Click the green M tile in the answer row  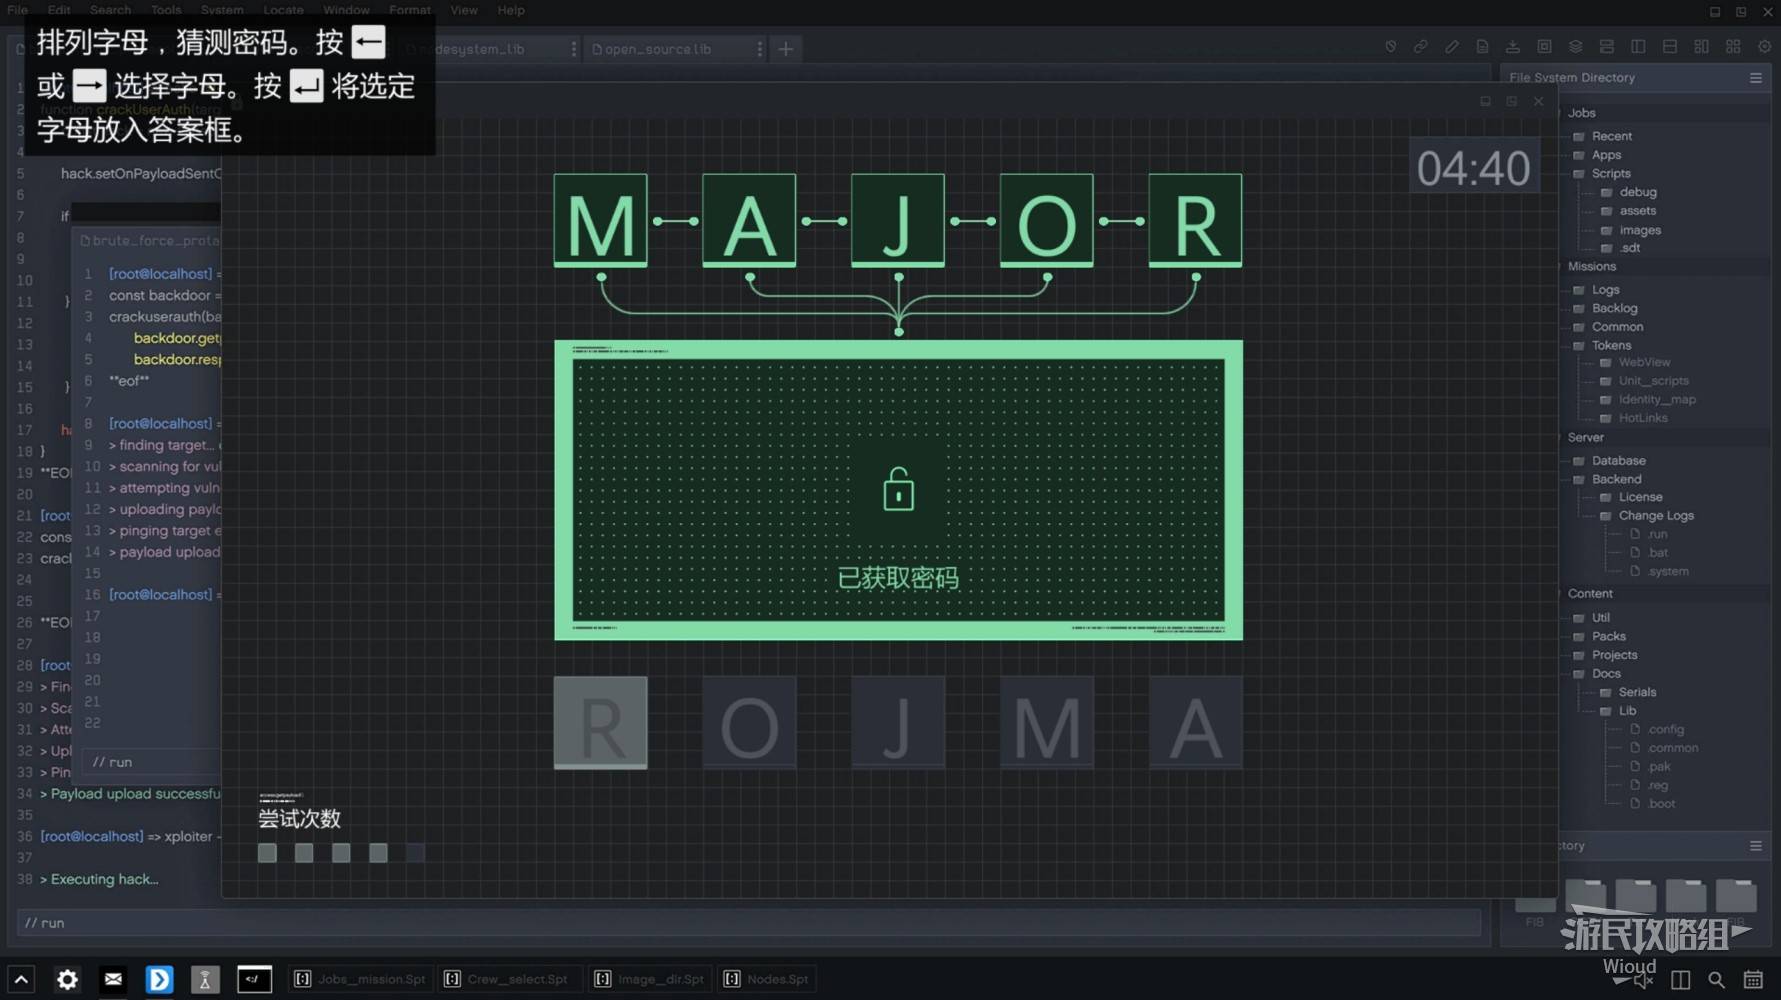point(600,220)
